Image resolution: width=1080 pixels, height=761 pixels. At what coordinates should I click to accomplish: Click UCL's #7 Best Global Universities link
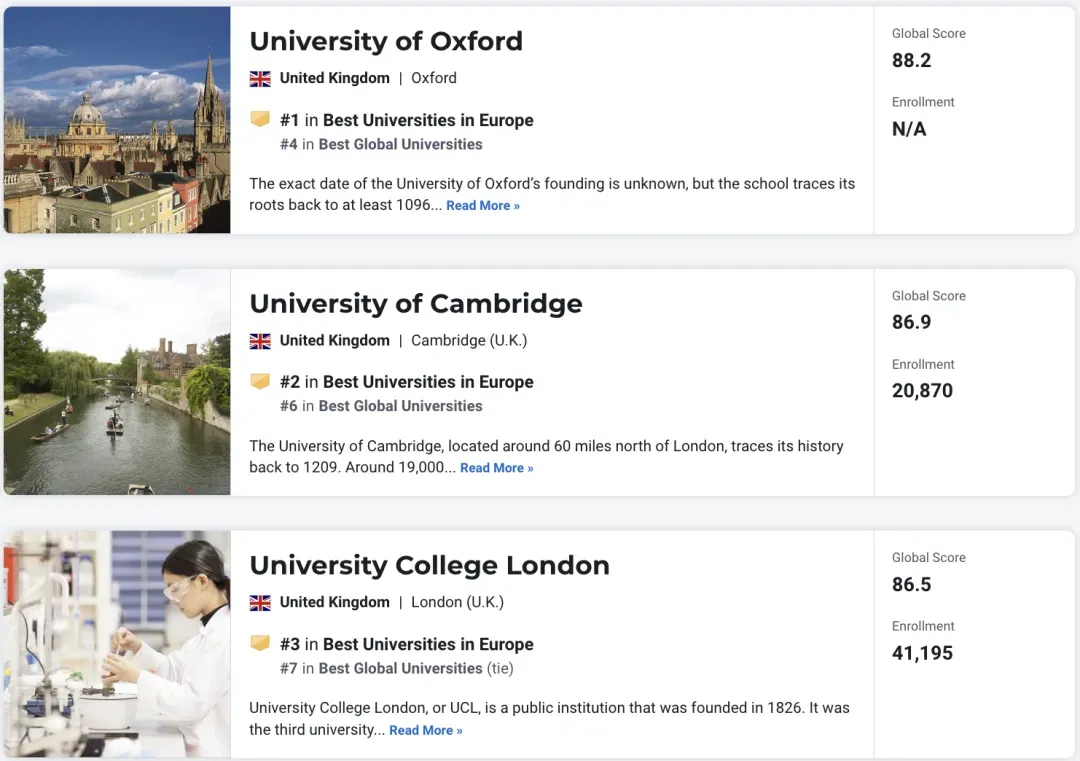point(400,668)
